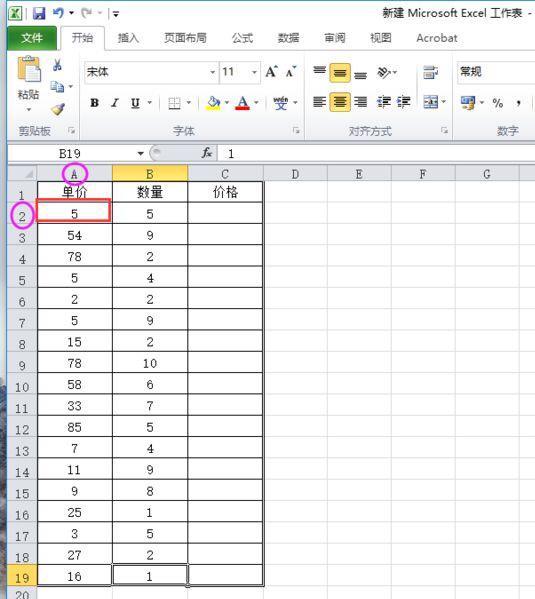
Task: Select cell C2 under 价格 header
Action: [225, 213]
